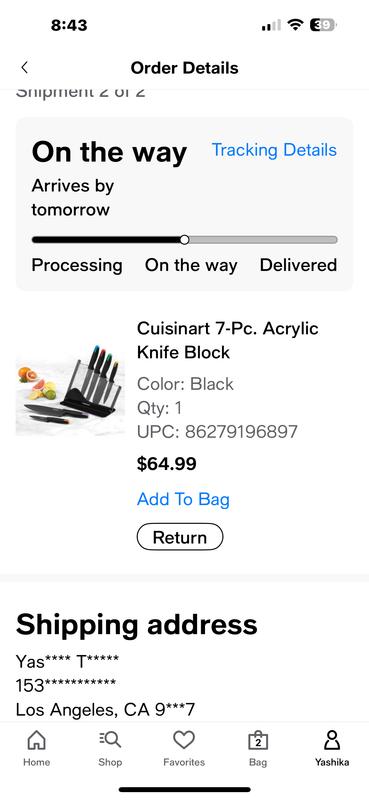Viewport: 369px width, 800px height.
Task: Tap the battery indicator in status bar
Action: (323, 25)
